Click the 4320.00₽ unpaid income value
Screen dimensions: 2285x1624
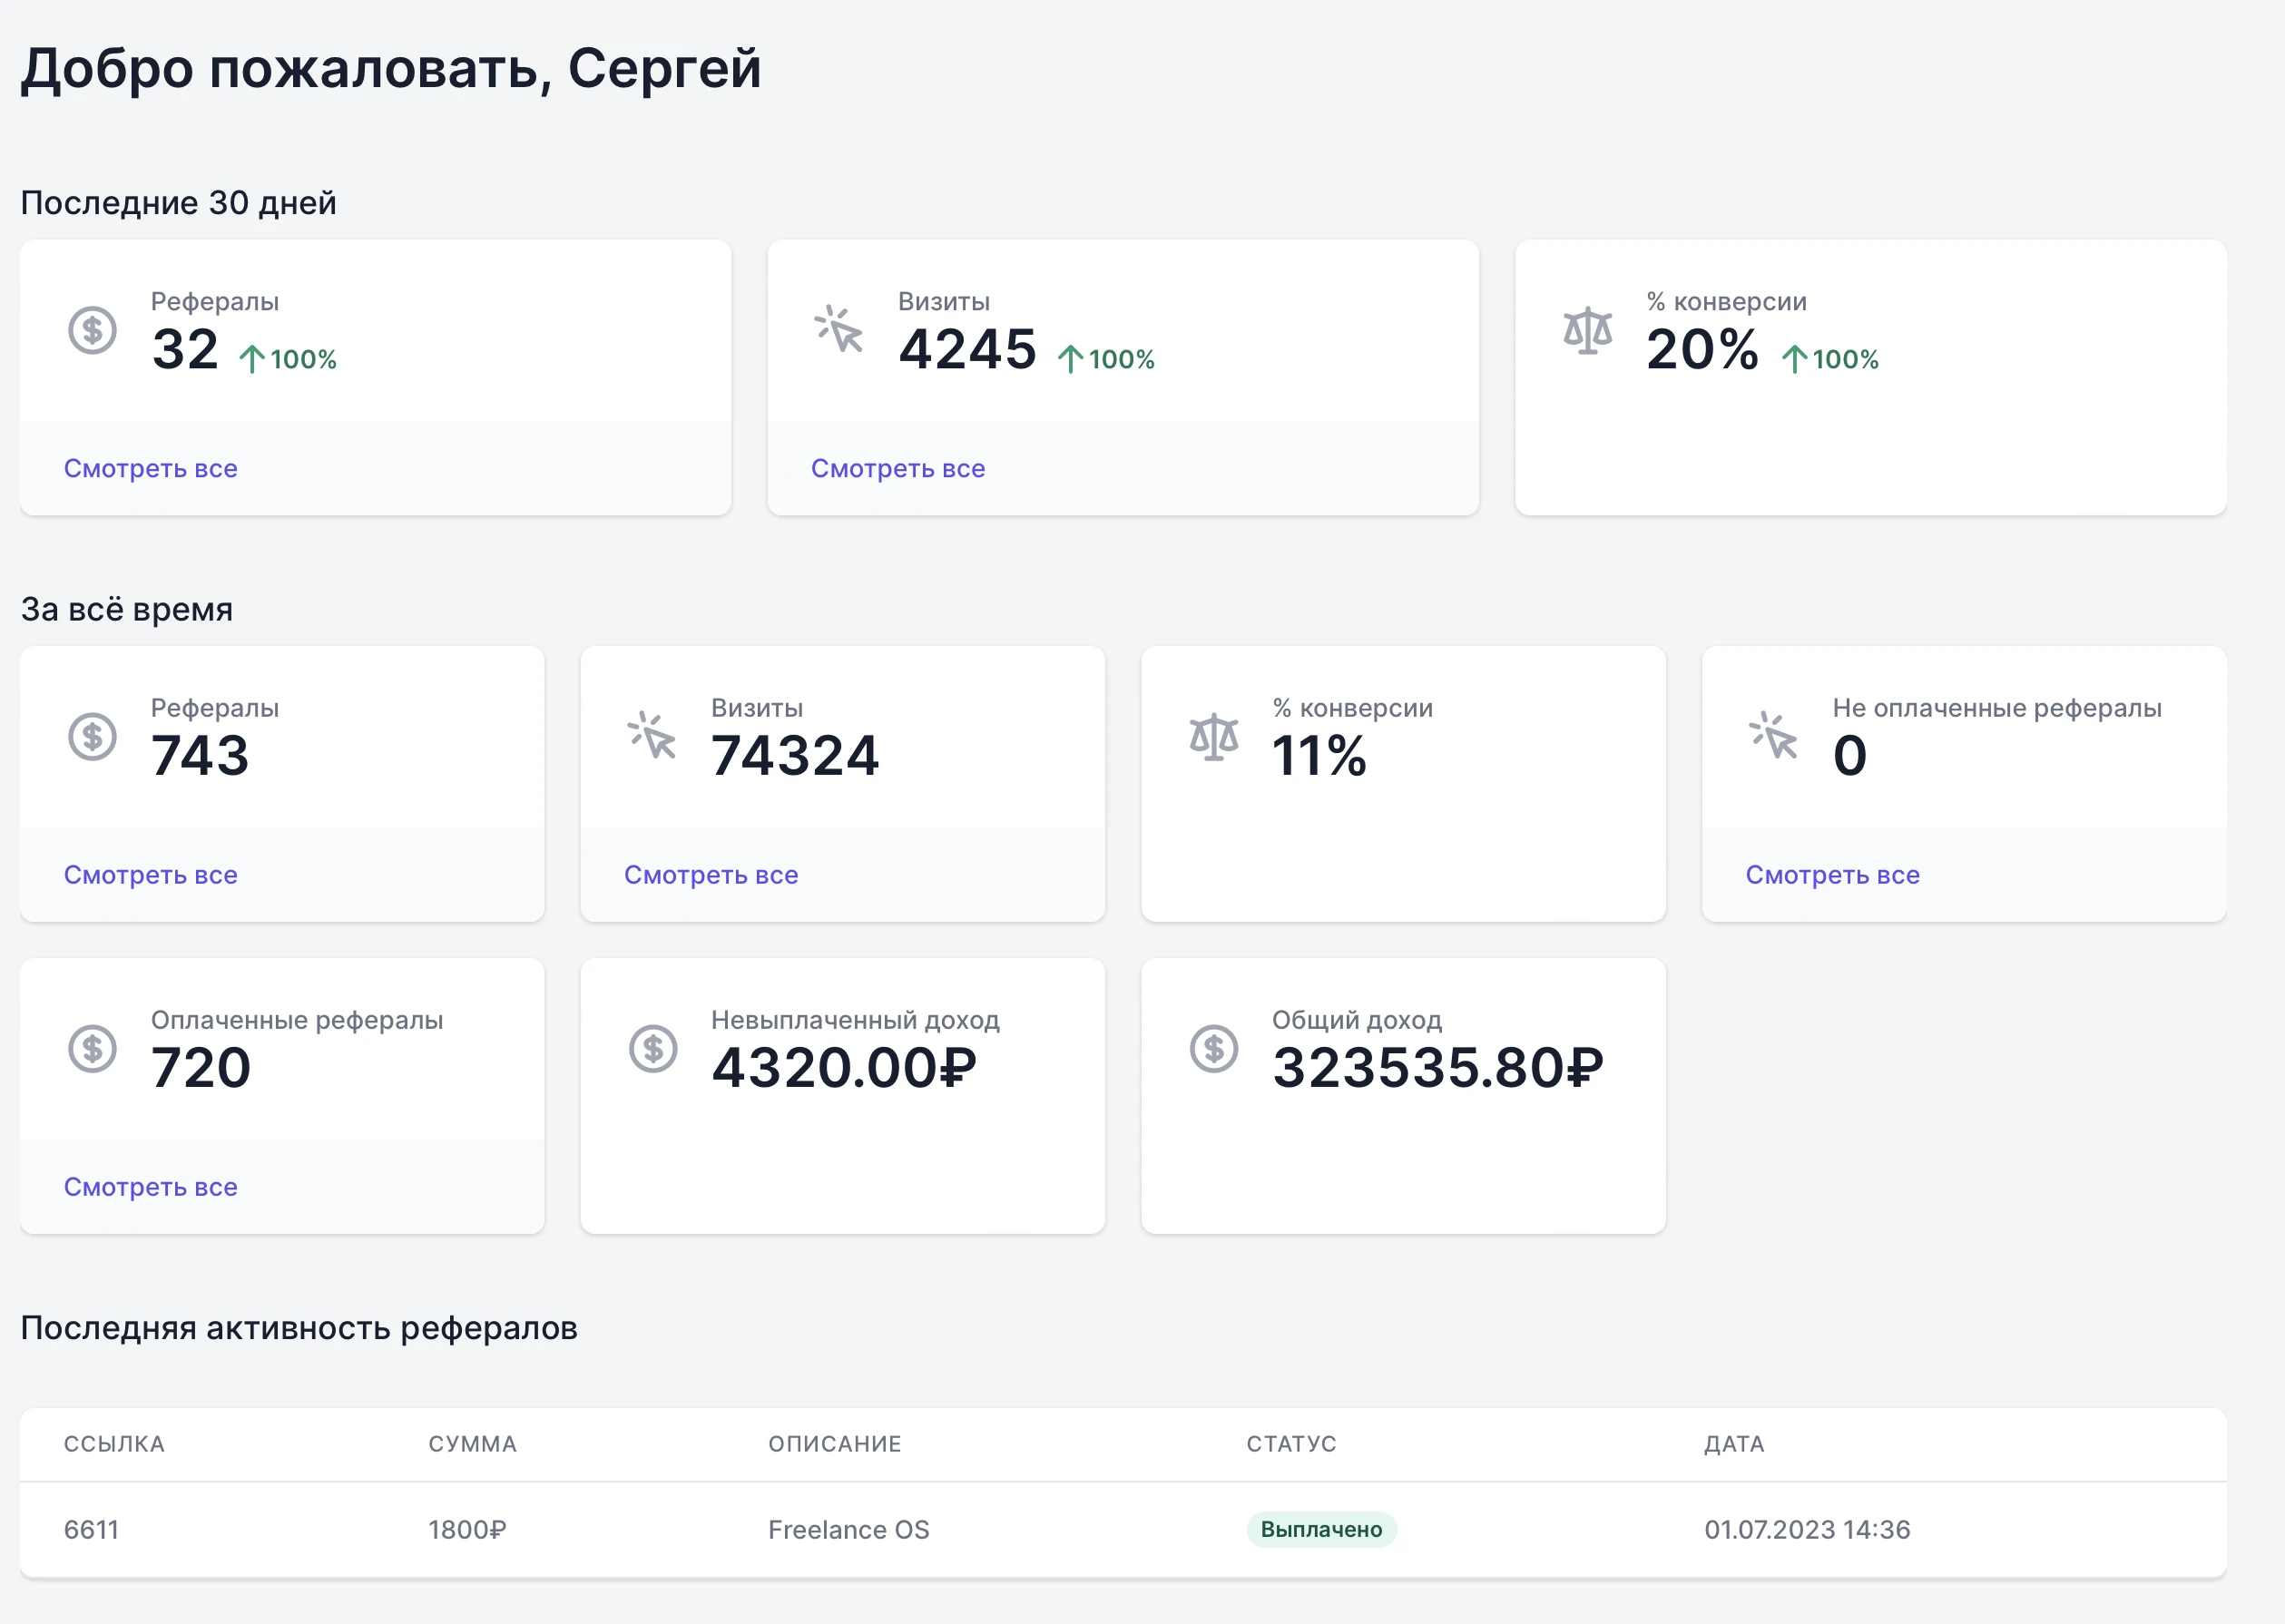[x=843, y=1067]
